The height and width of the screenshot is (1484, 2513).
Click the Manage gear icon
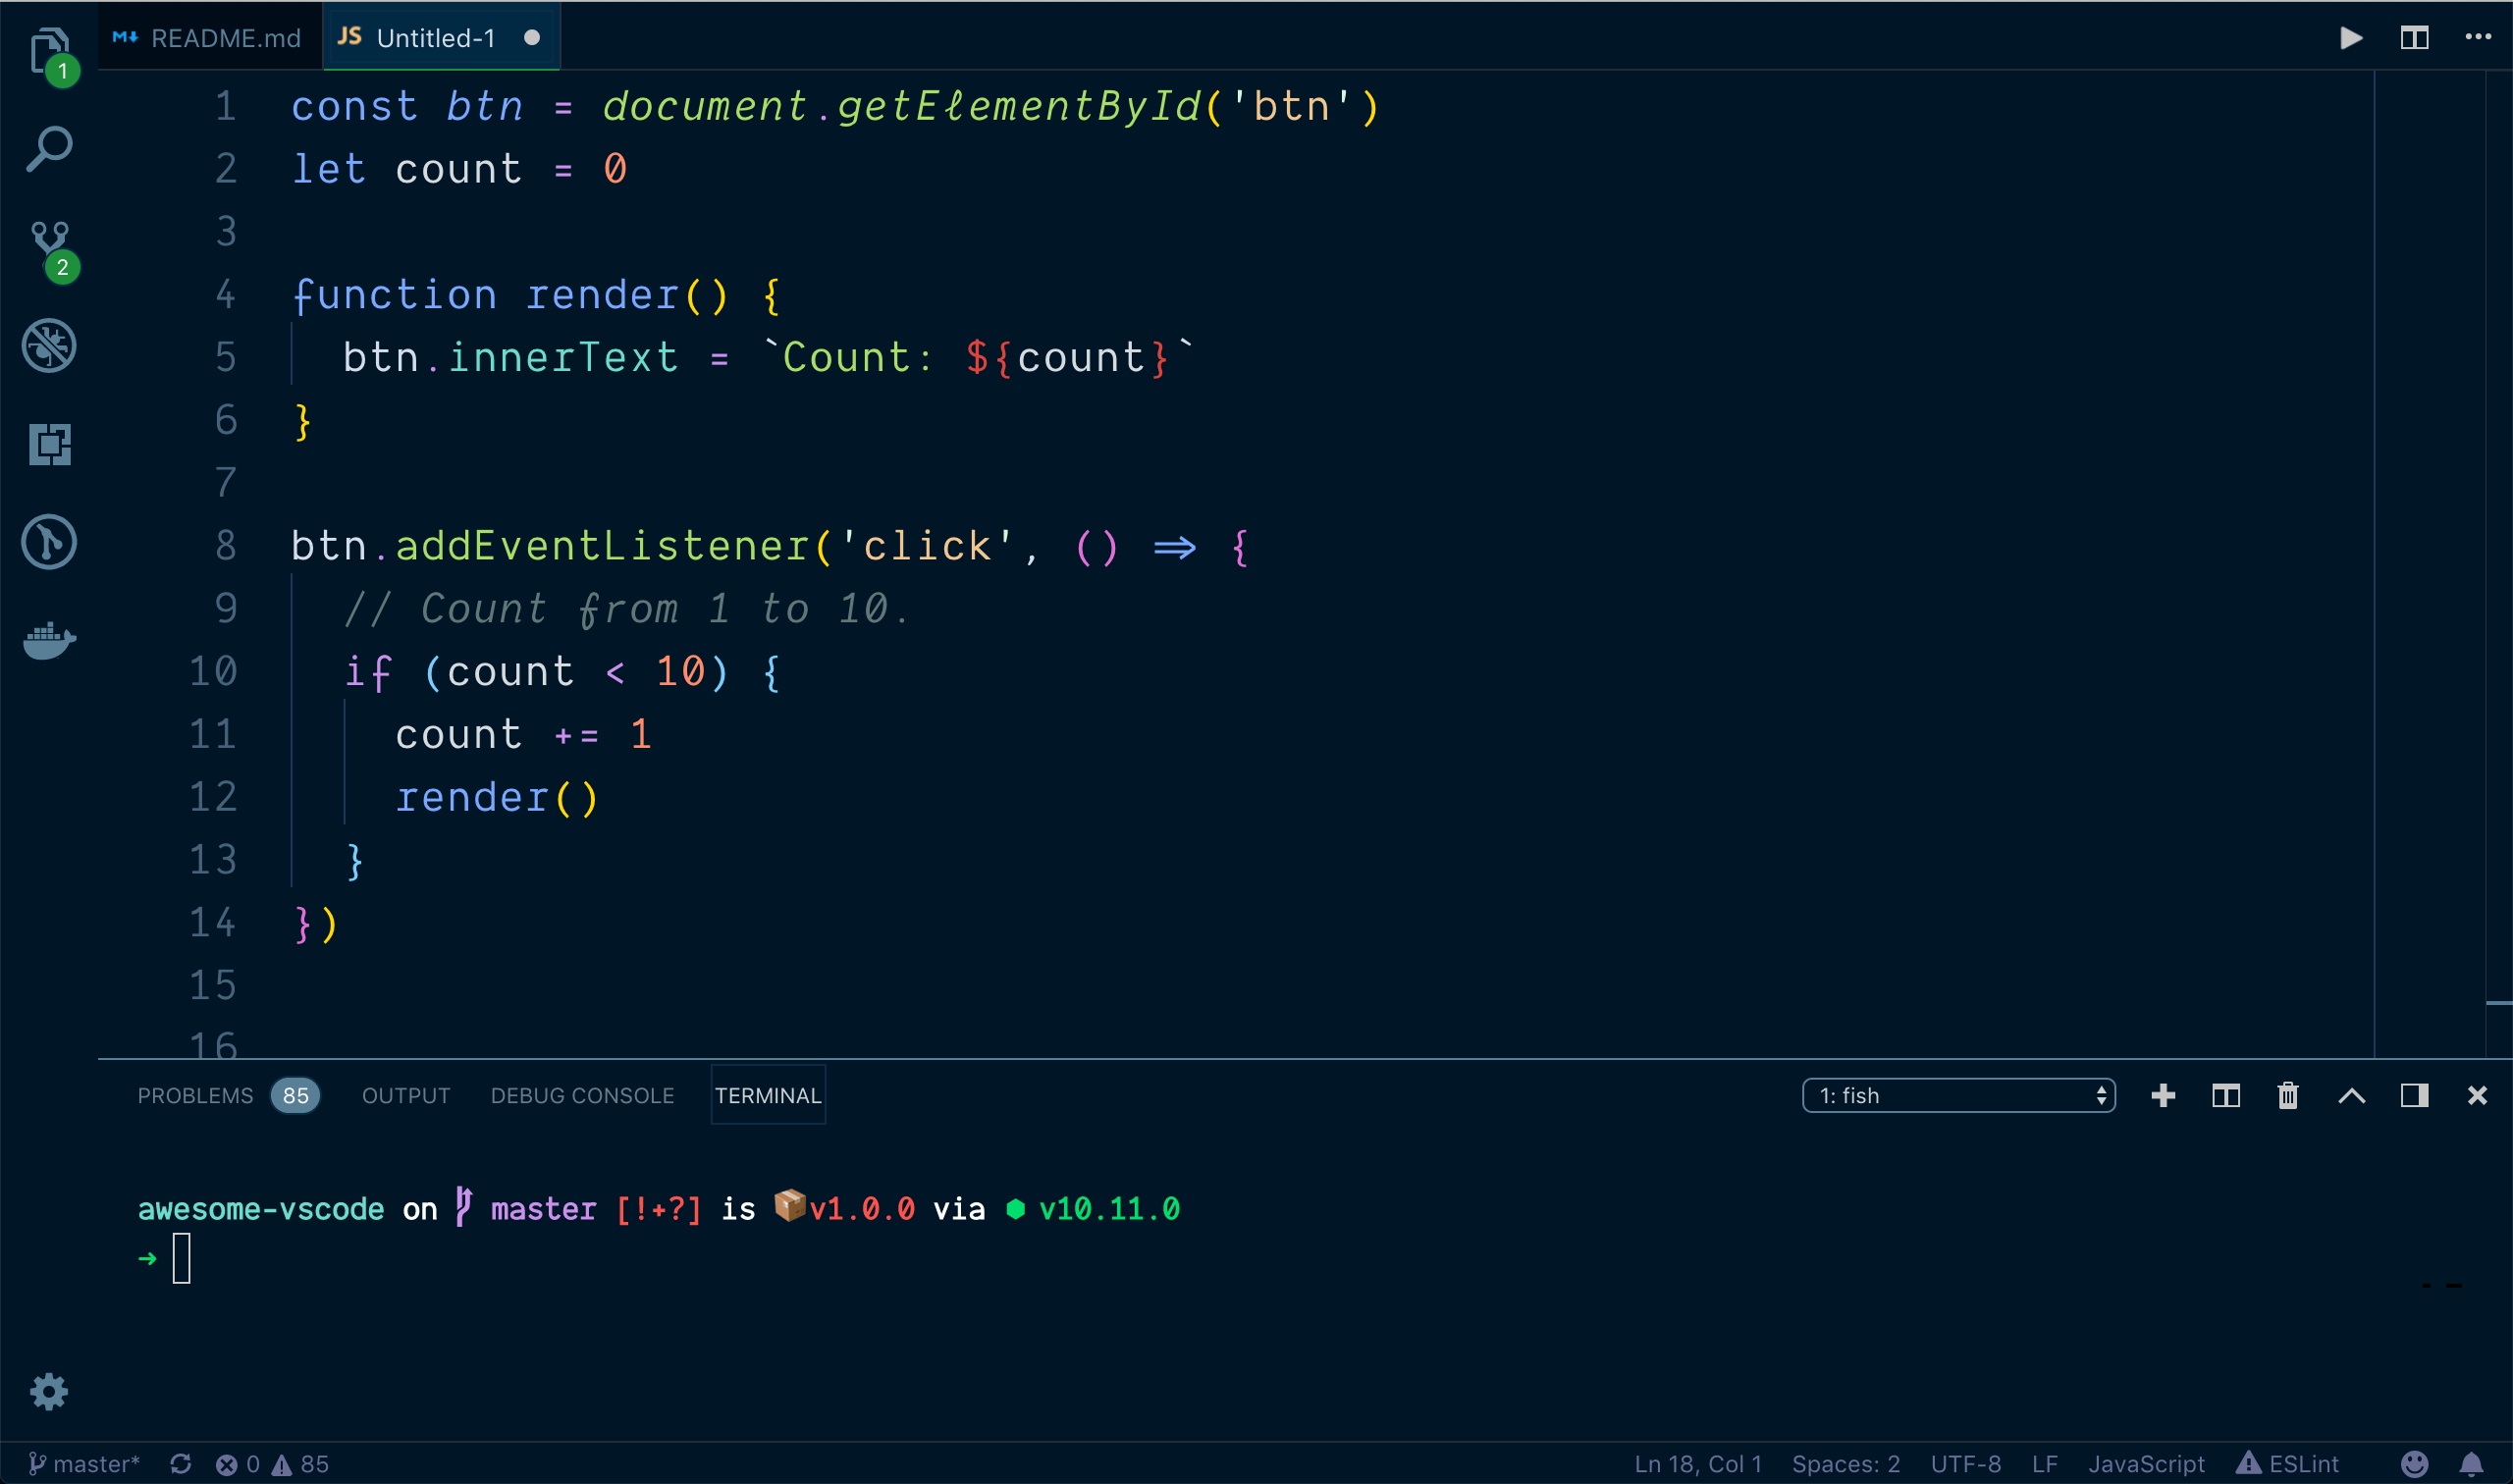point(49,1391)
